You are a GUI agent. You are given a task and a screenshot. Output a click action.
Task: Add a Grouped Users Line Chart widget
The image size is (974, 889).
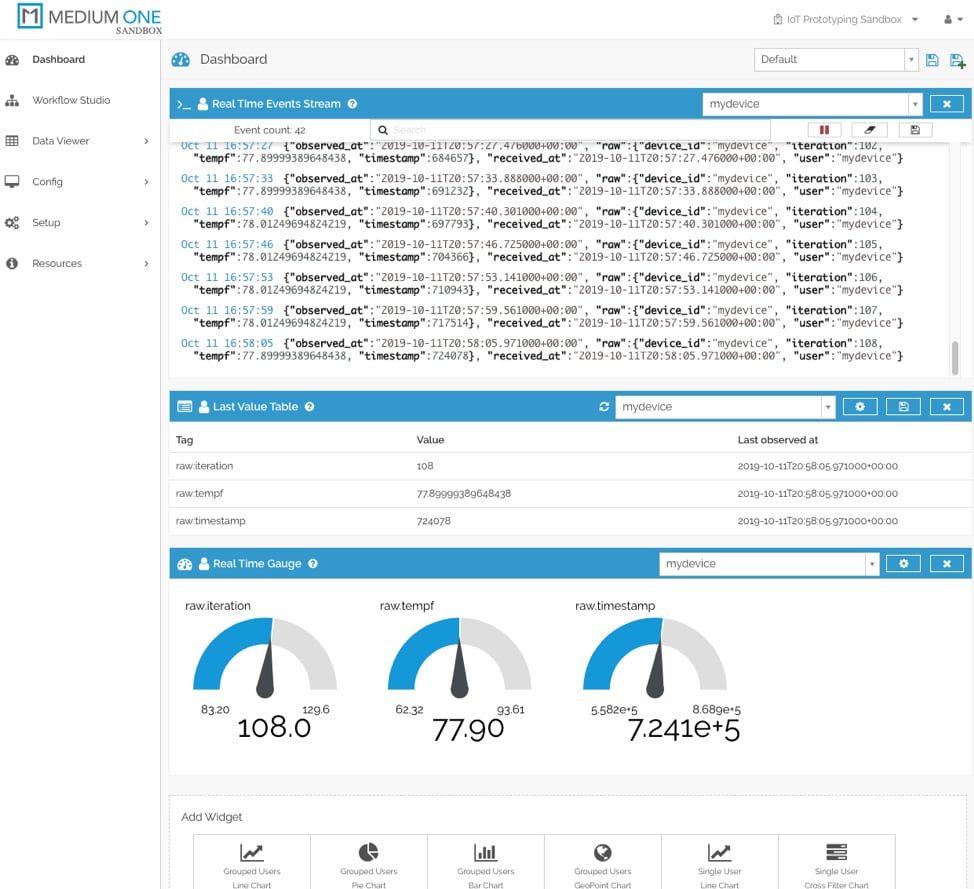251,862
